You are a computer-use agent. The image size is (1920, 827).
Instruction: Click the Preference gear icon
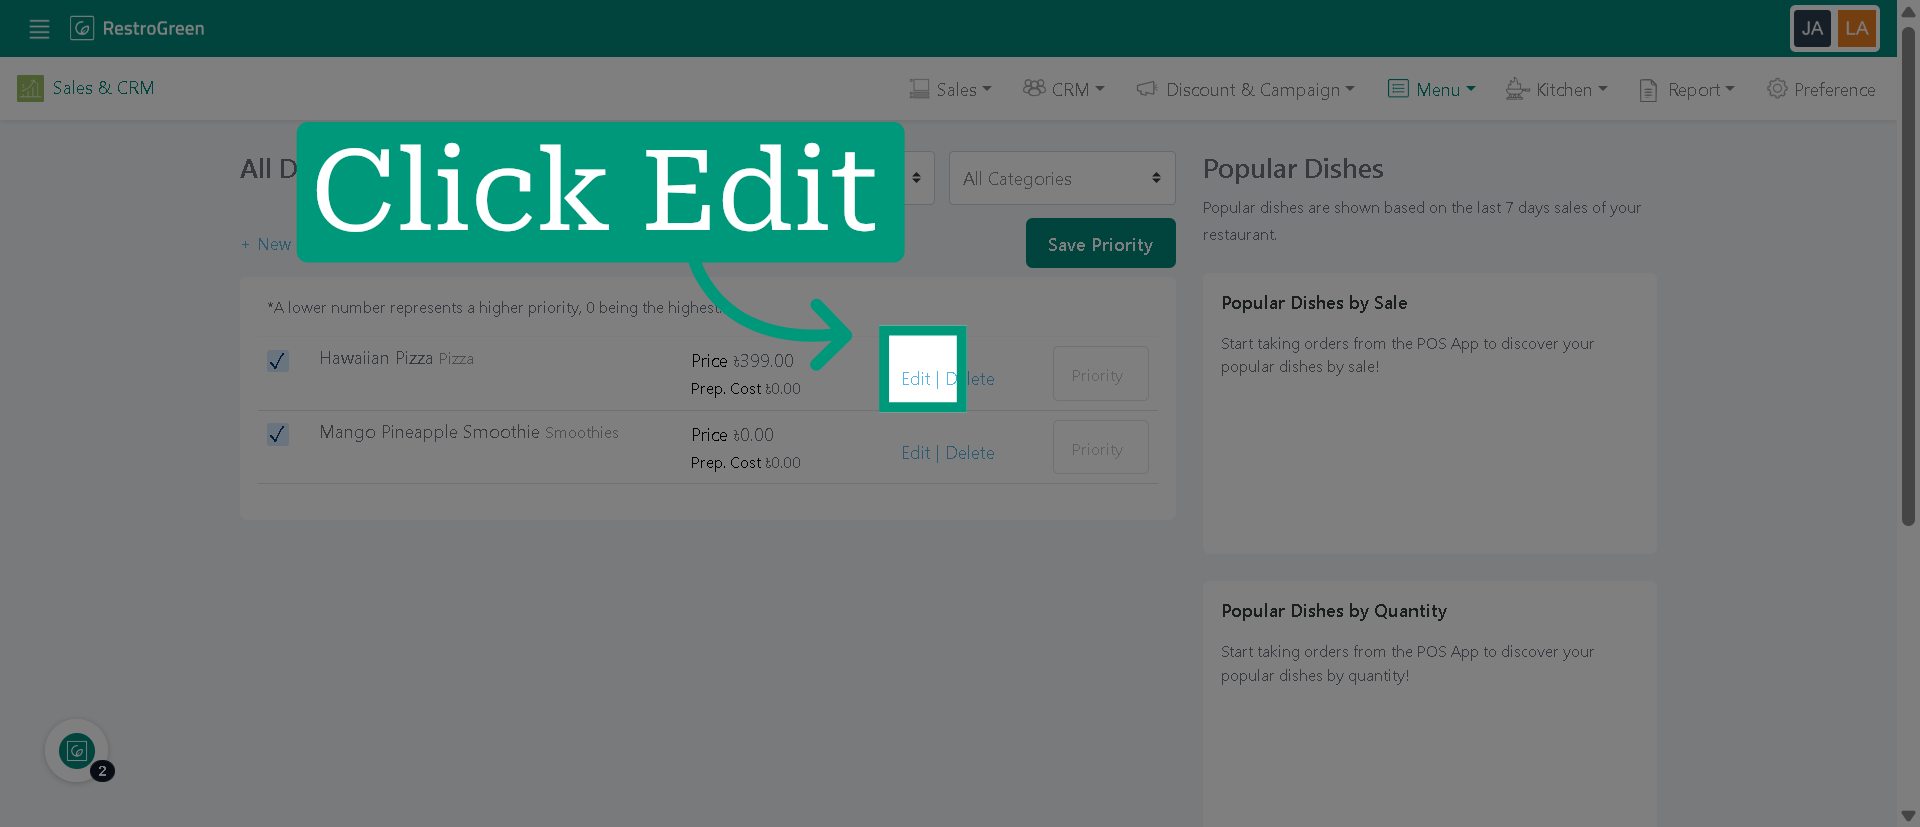(x=1777, y=88)
